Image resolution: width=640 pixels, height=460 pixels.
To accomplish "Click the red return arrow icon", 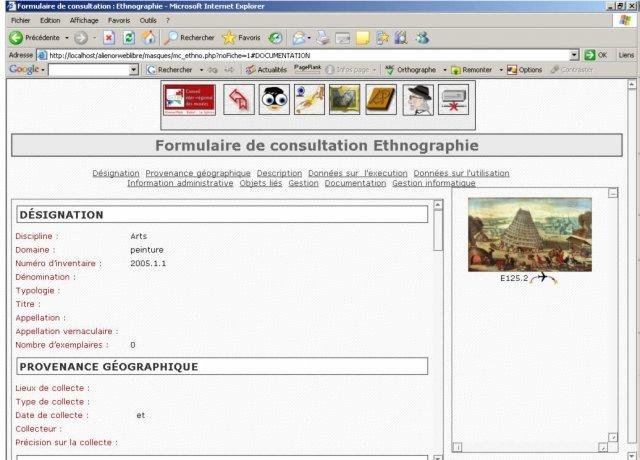I will point(239,100).
